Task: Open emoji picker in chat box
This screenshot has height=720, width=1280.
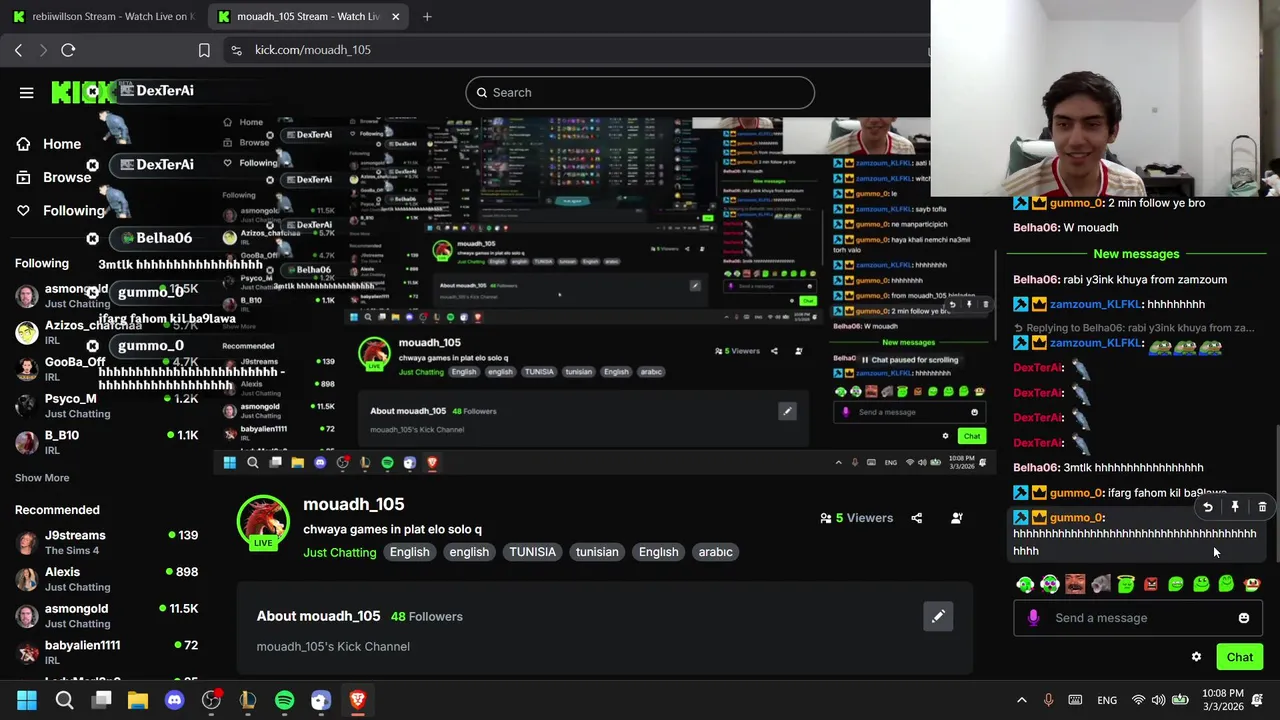Action: tap(1244, 618)
